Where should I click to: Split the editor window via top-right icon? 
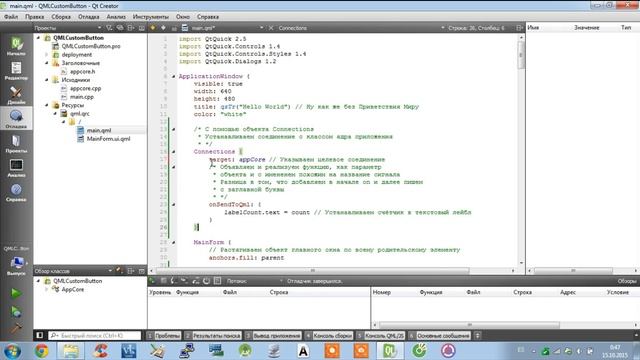519,28
